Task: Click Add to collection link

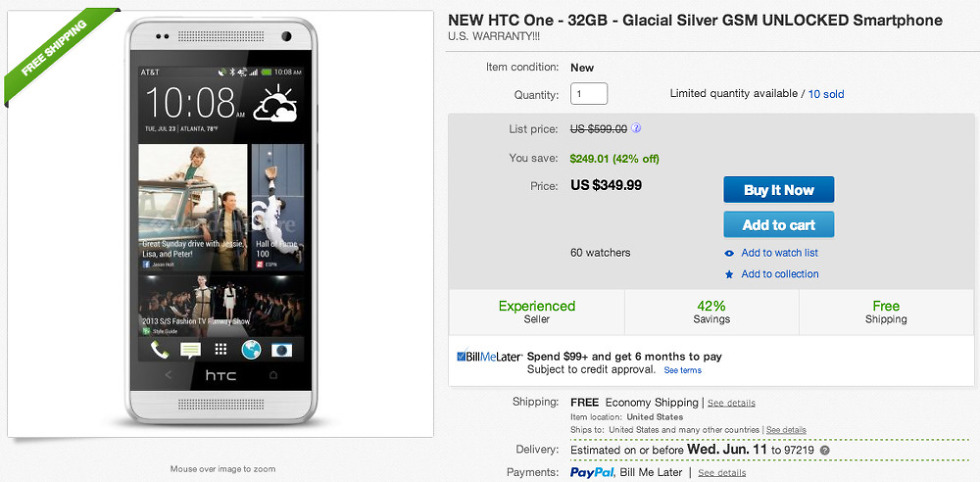Action: click(779, 274)
